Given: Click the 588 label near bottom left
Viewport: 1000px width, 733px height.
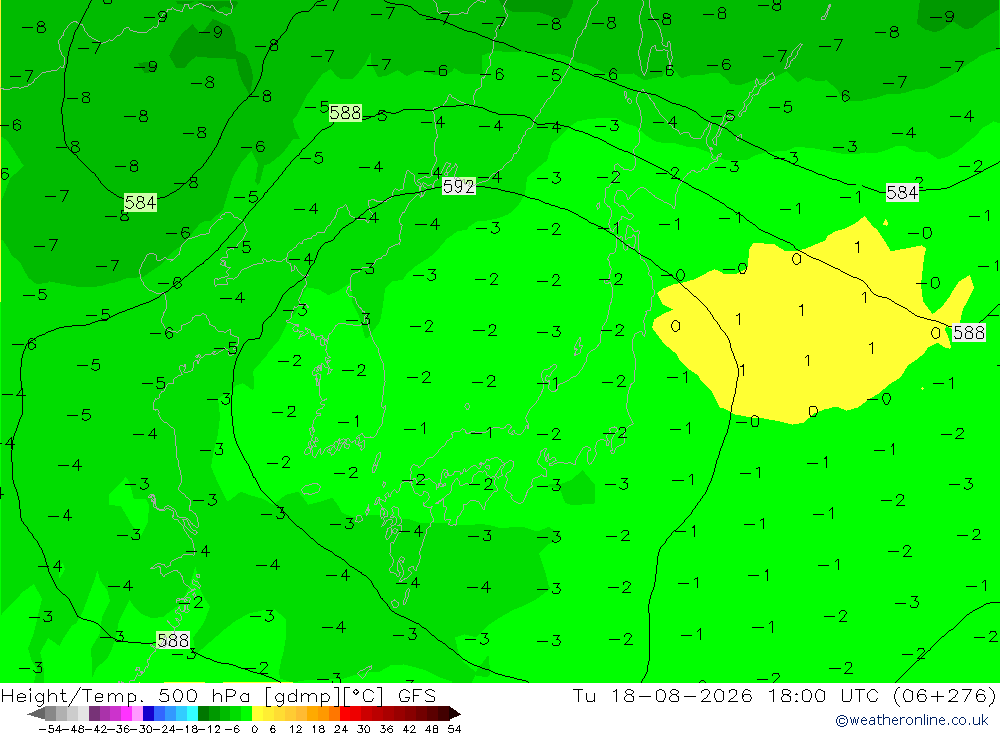Looking at the screenshot, I should pos(173,640).
